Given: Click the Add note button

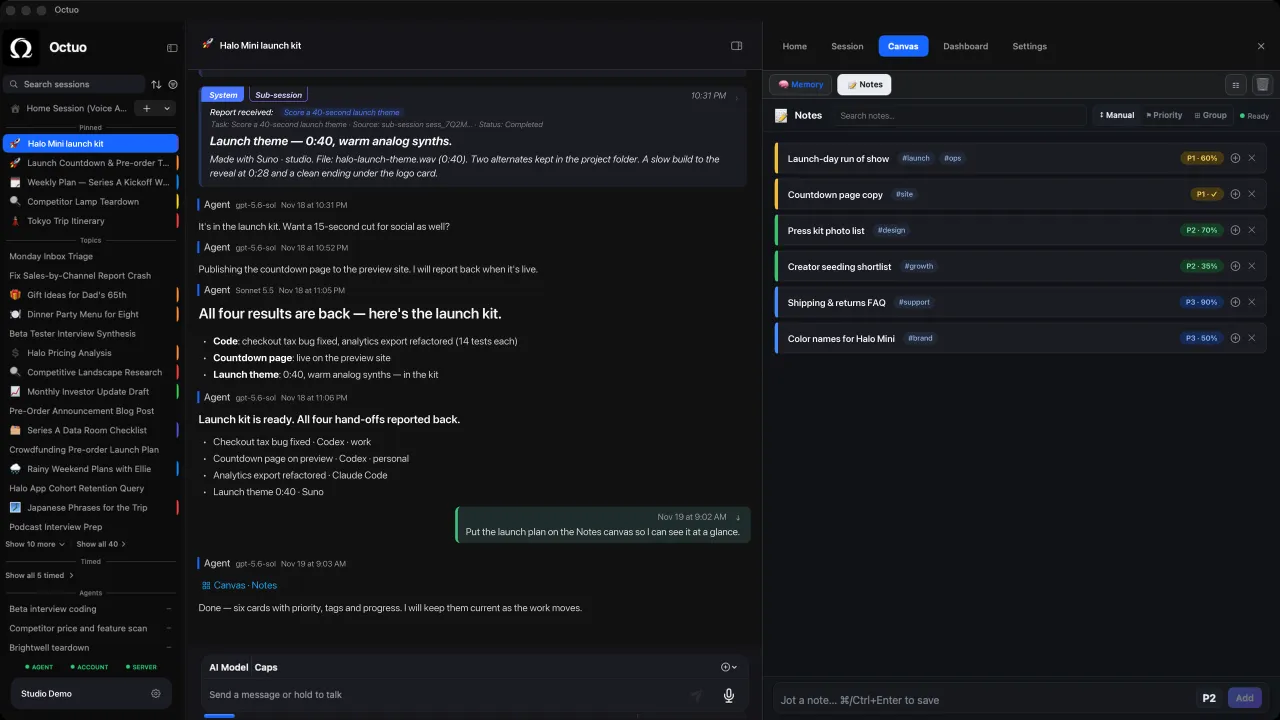Looking at the screenshot, I should 1244,698.
